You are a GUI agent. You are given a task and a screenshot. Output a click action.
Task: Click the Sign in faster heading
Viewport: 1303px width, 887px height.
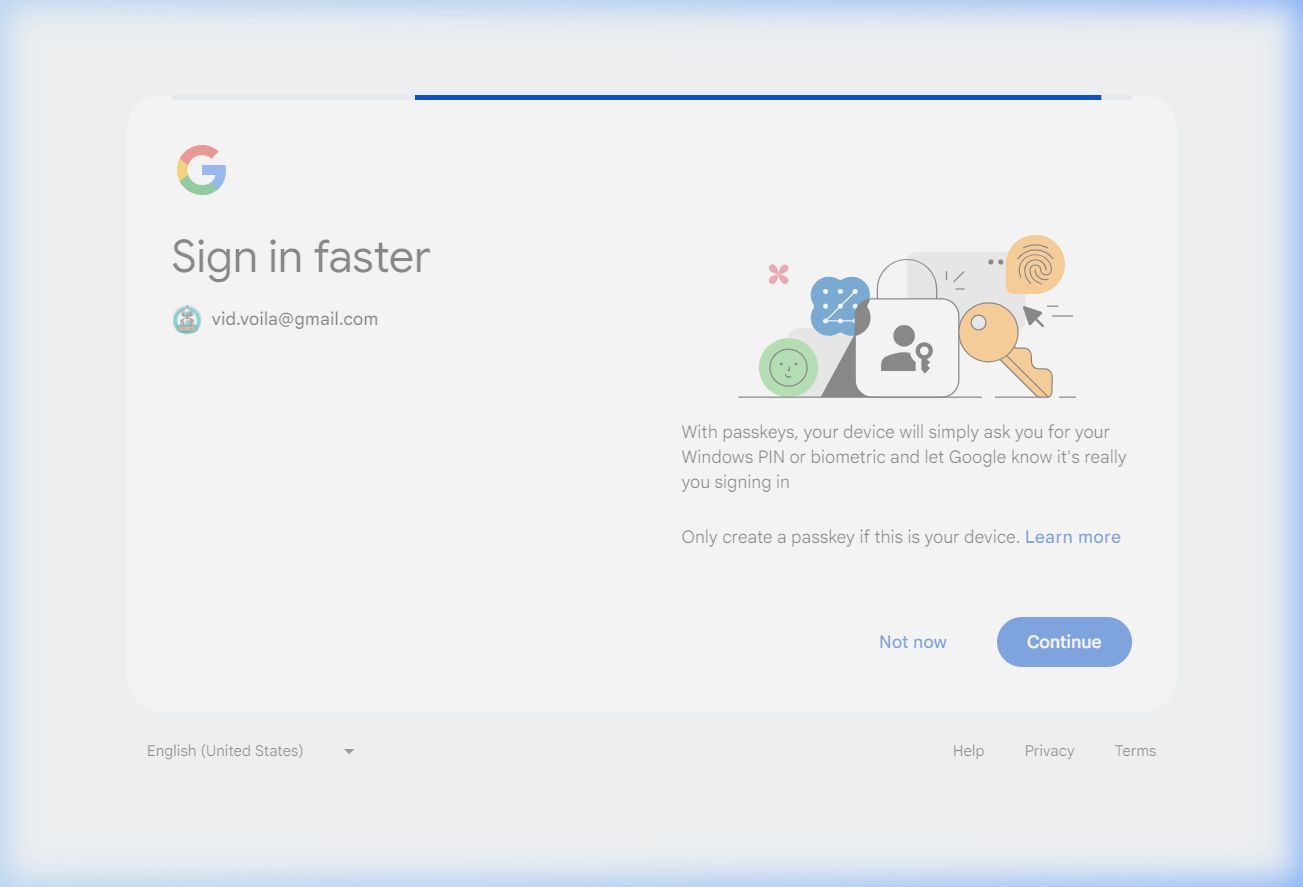point(301,257)
